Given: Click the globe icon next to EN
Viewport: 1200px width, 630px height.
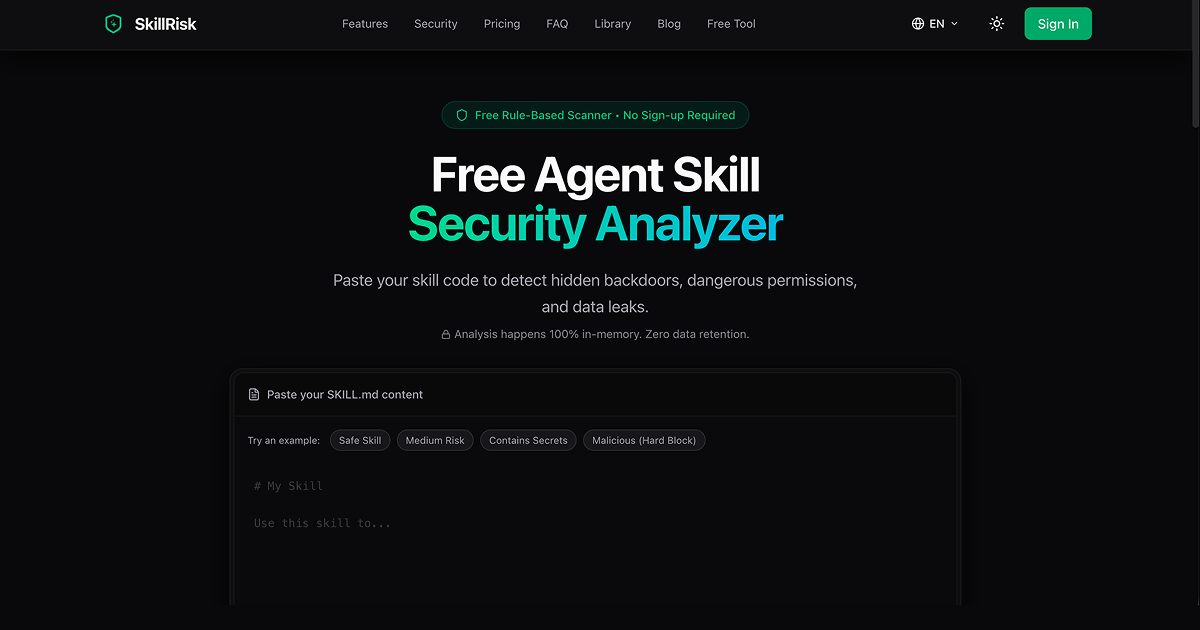Looking at the screenshot, I should [x=917, y=23].
